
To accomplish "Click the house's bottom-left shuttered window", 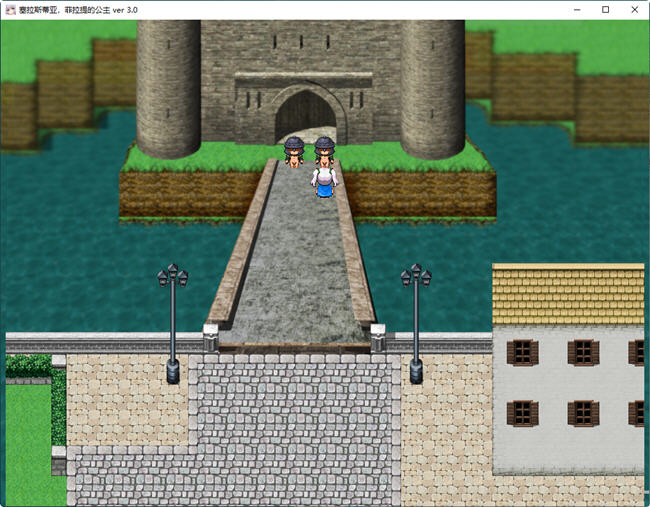I will click(522, 413).
